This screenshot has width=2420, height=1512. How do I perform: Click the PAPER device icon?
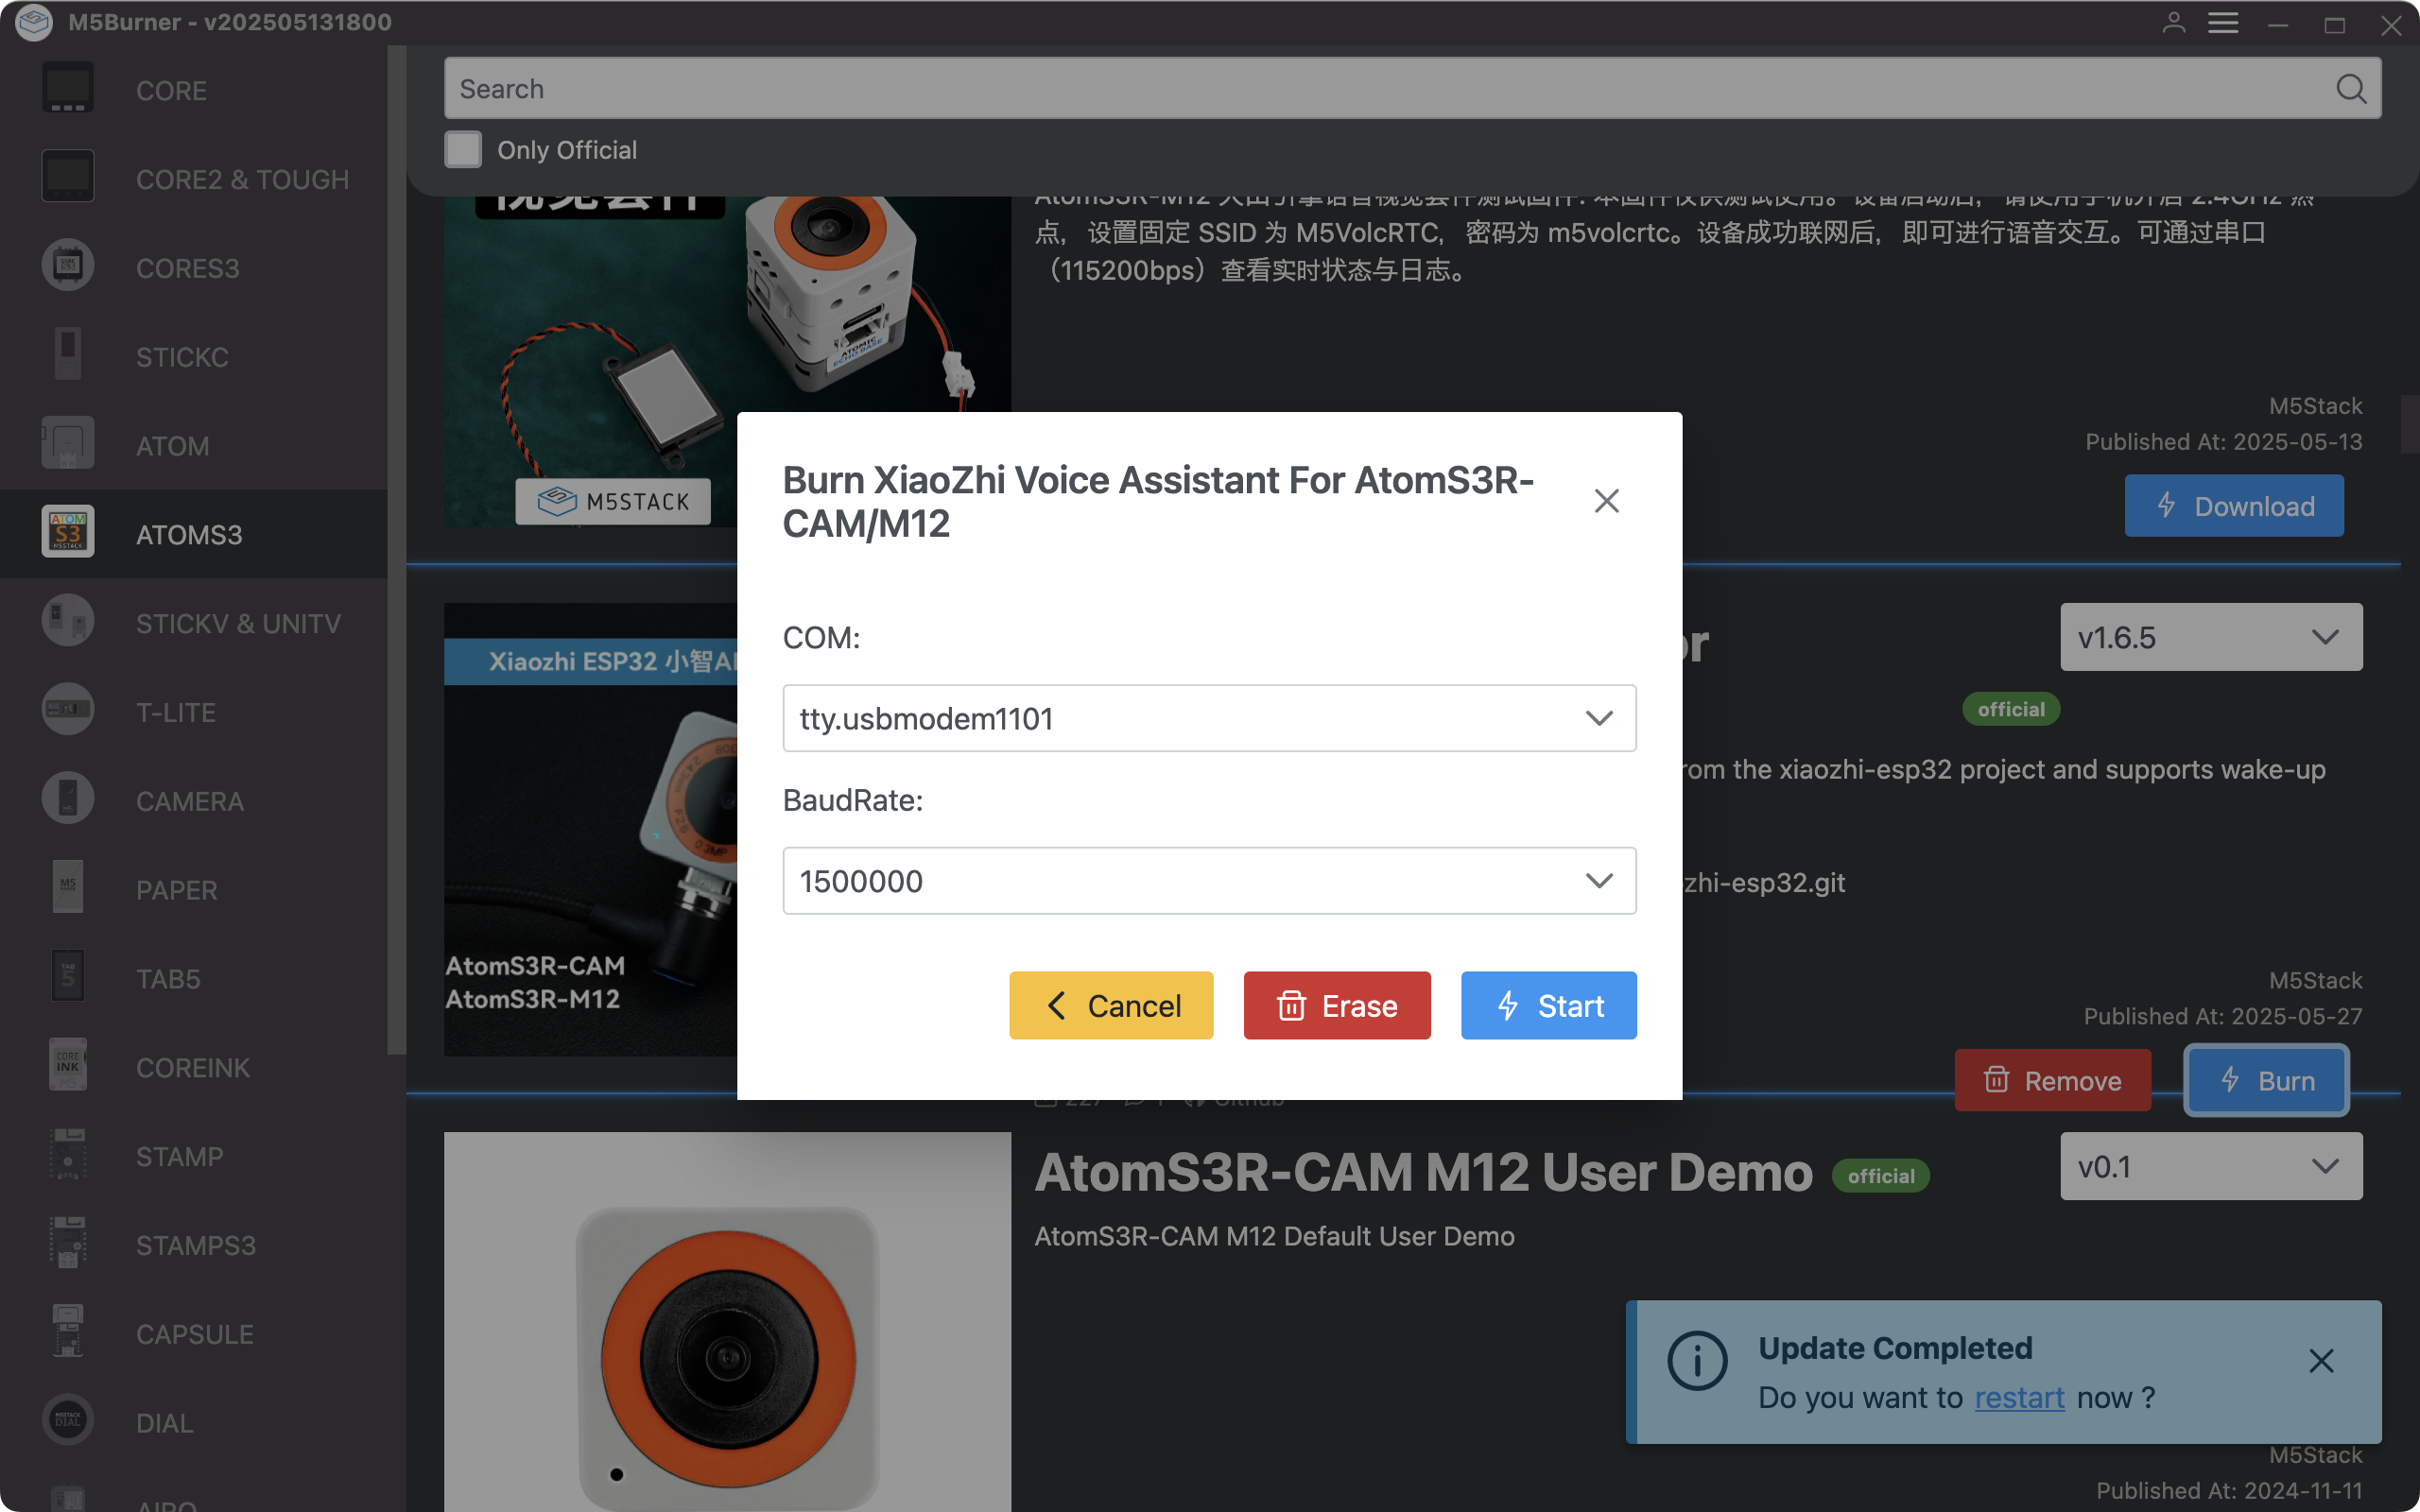(68, 889)
